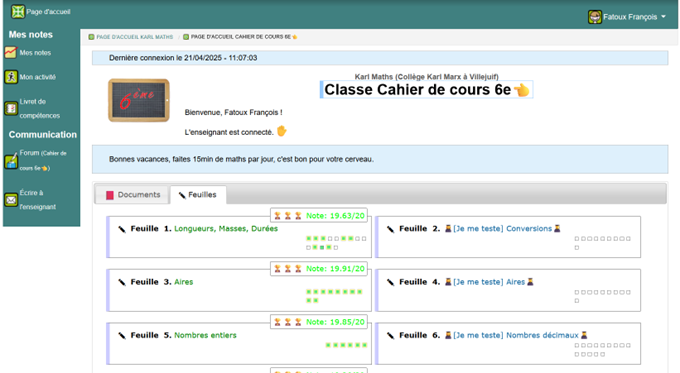Viewport: 680px width, 373px height.
Task: Click the Page d'accueil home icon
Action: point(18,12)
